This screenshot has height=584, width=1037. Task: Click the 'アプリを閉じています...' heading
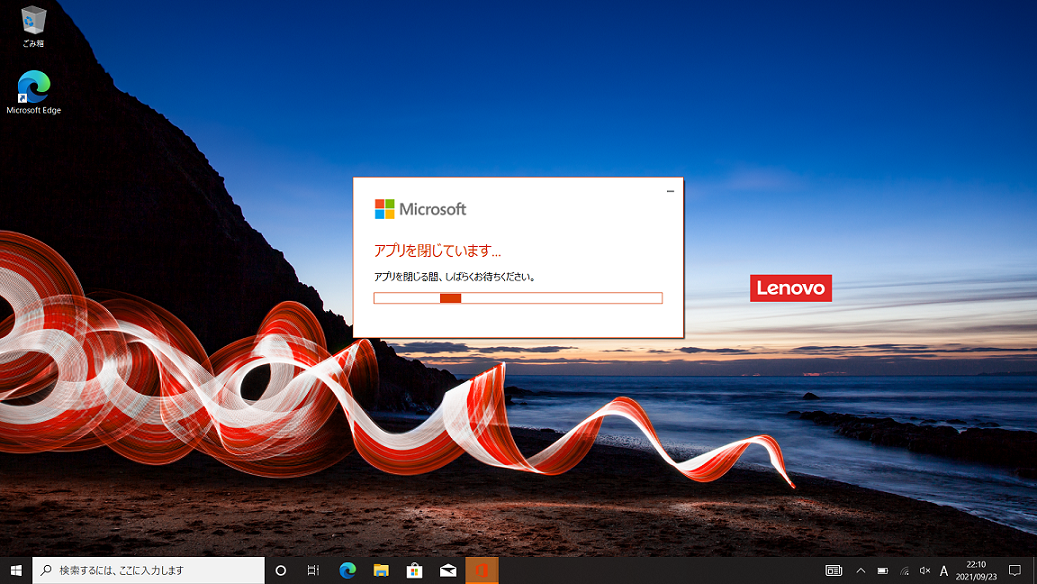click(x=437, y=251)
